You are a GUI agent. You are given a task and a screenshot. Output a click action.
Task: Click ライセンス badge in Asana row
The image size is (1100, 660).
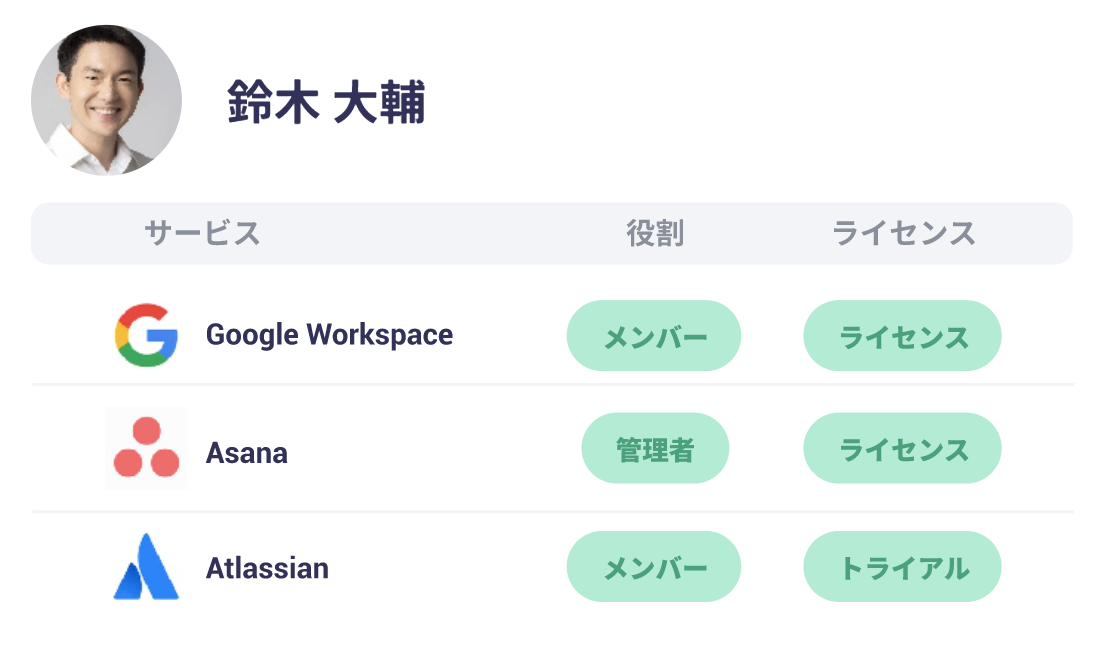tap(902, 448)
